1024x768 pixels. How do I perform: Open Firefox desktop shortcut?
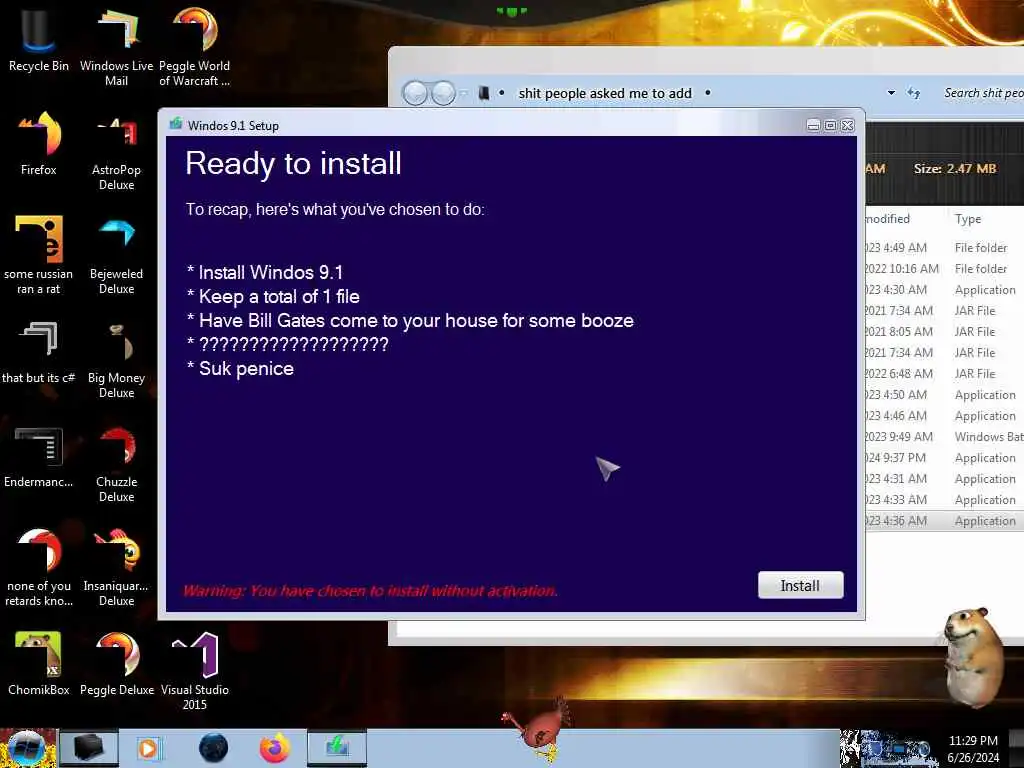[x=39, y=144]
